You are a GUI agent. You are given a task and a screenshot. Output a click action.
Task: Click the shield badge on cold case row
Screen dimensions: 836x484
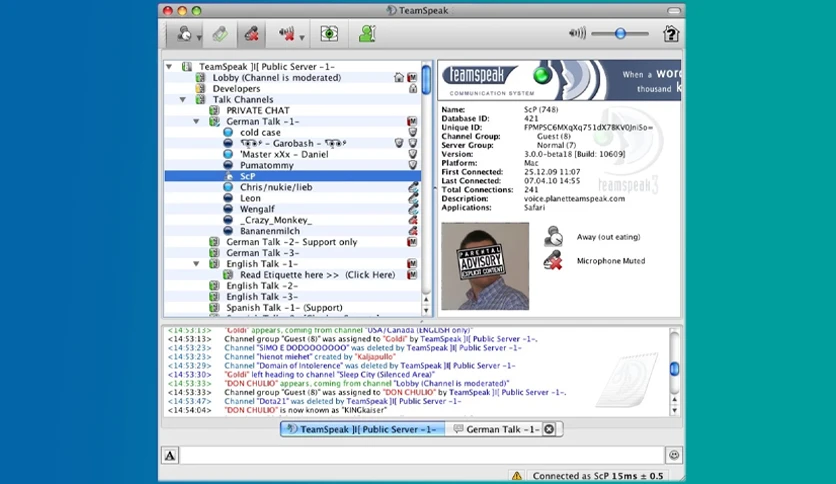coord(413,133)
